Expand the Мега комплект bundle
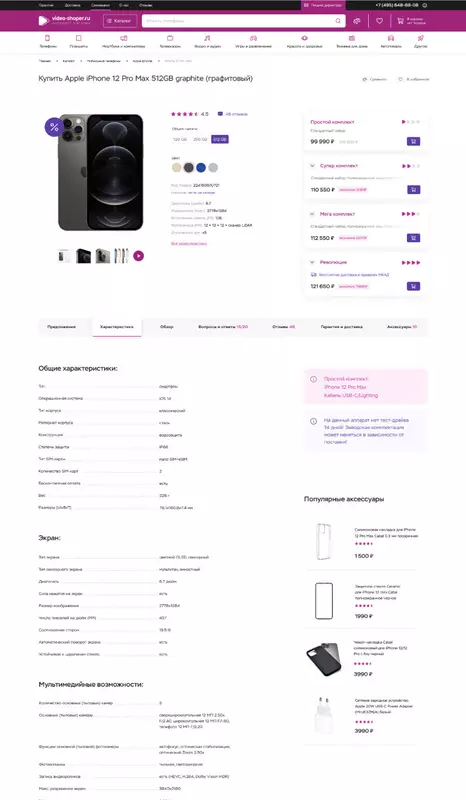466x800 pixels. 312,214
